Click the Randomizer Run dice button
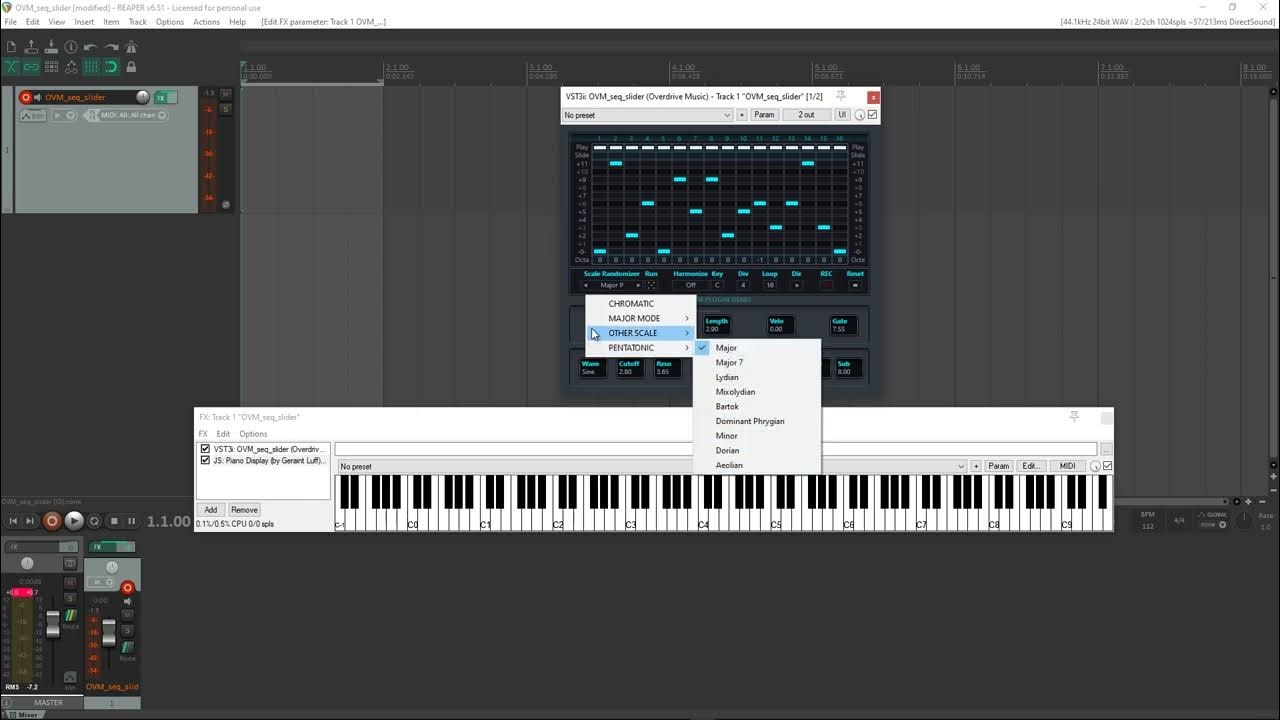 pyautogui.click(x=651, y=285)
